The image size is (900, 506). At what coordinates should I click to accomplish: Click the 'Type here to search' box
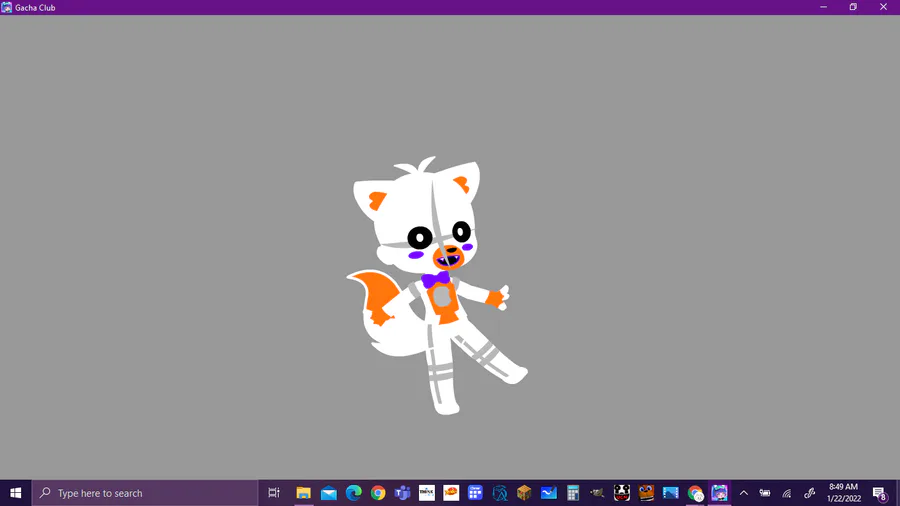145,493
